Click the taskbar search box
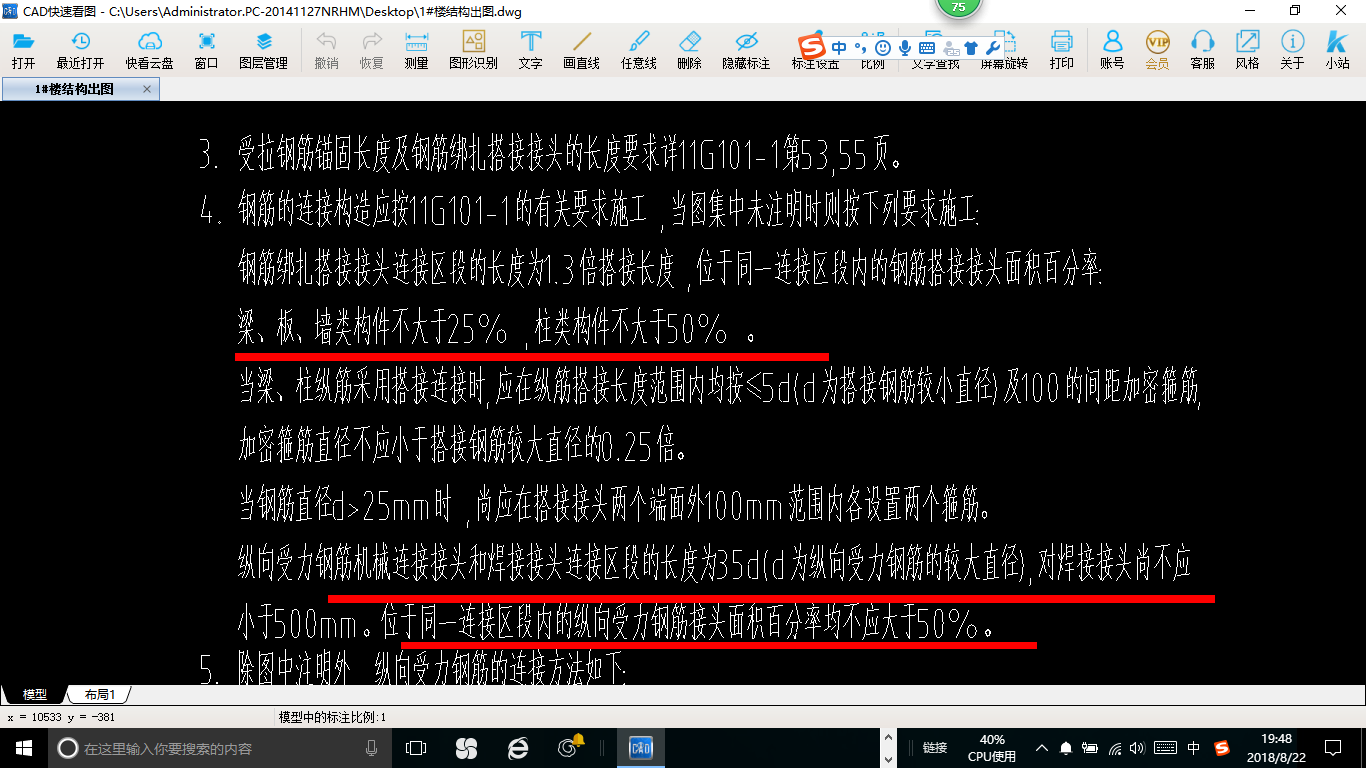 pos(220,748)
